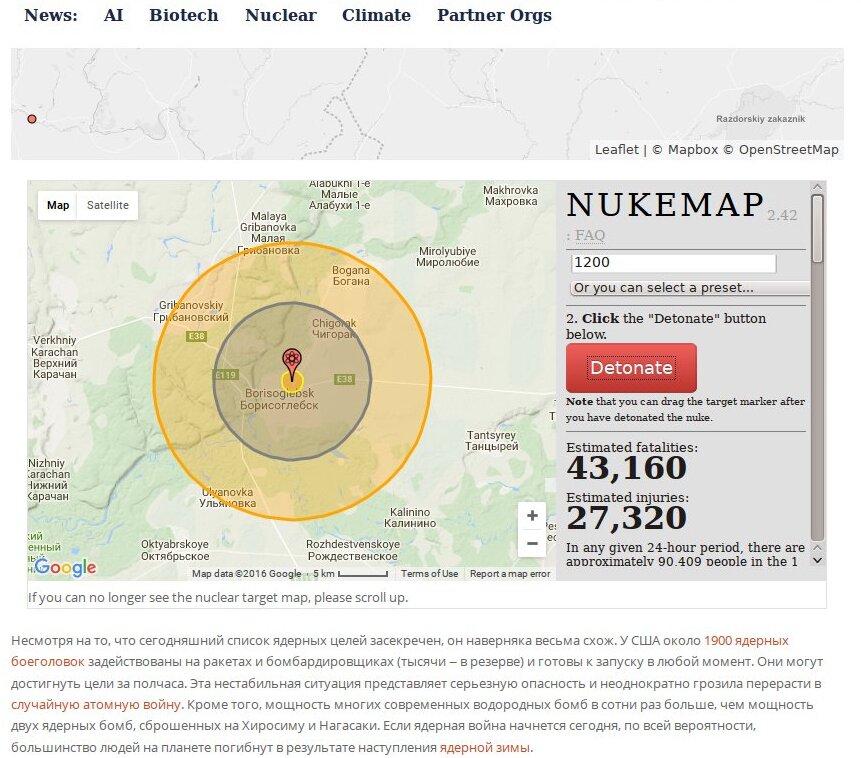Click the estimated fatalities value 43,160
Viewport: 861px width, 758px height.
(x=627, y=468)
